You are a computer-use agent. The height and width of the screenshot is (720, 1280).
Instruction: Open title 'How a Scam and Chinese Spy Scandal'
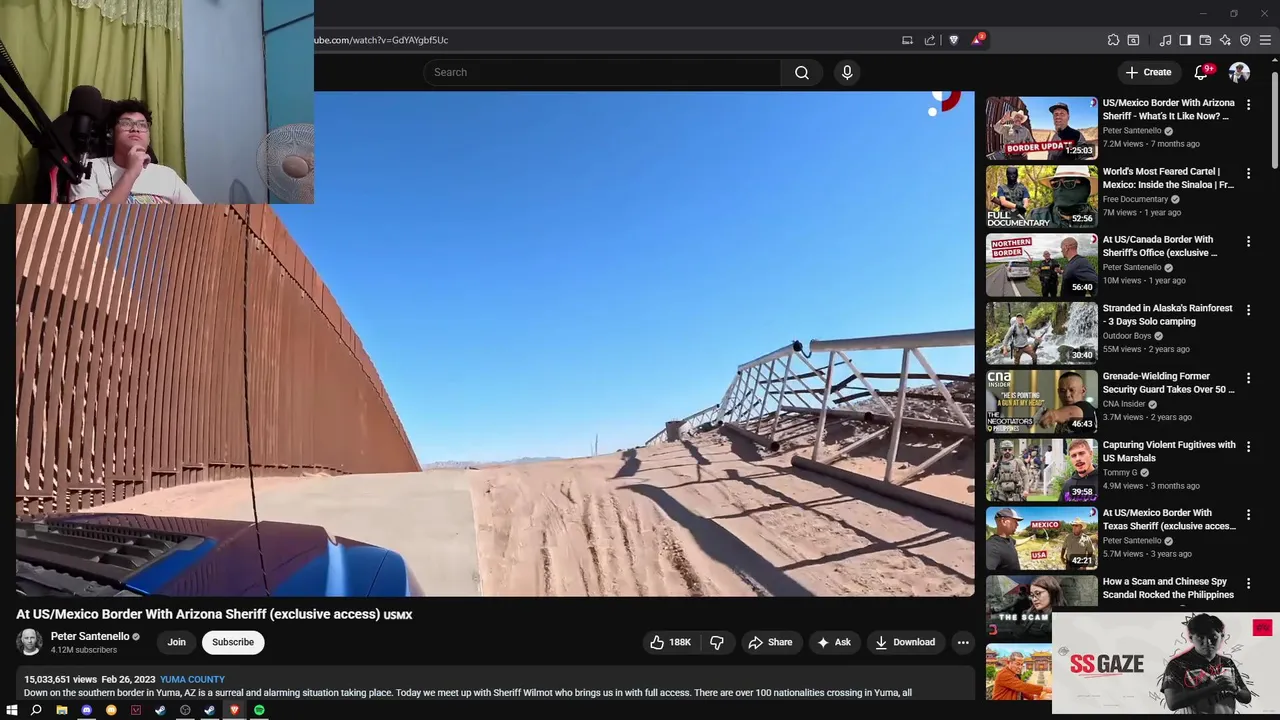point(1168,588)
